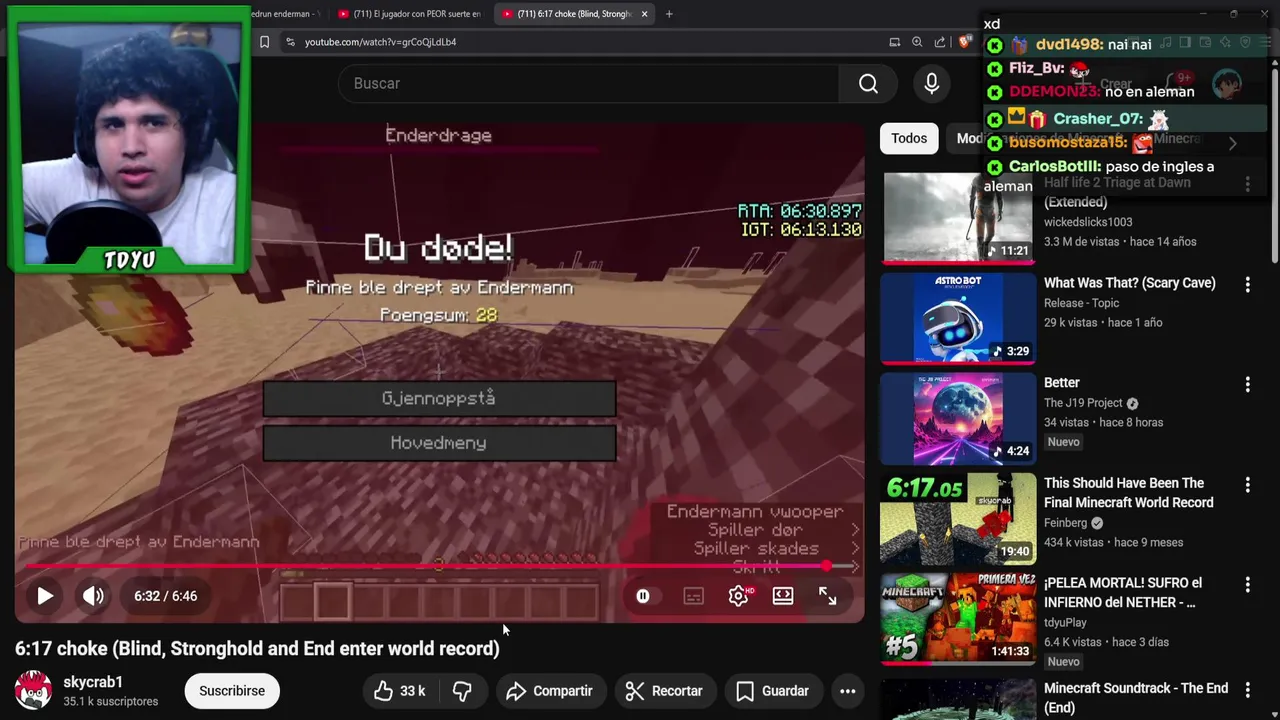This screenshot has width=1280, height=720.
Task: Subscribe using the Suscribirse button
Action: pyautogui.click(x=232, y=691)
